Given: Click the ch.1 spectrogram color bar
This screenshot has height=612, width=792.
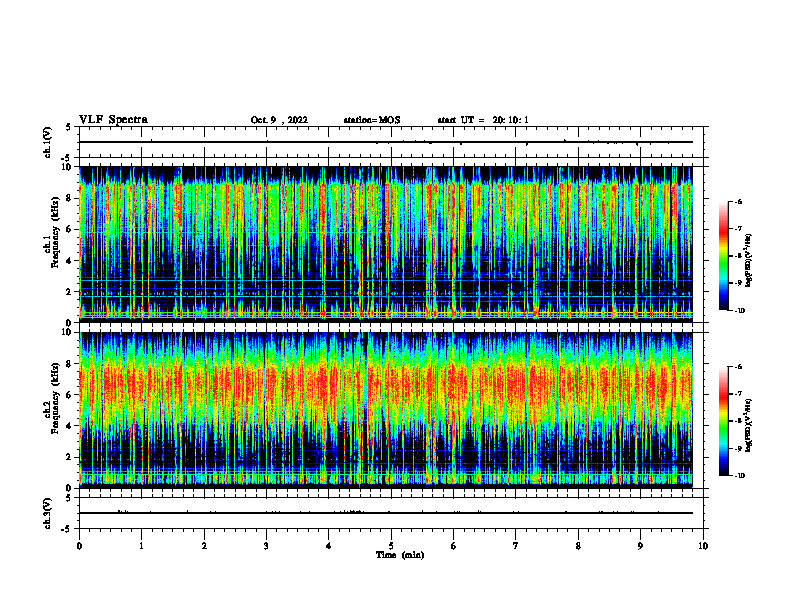Looking at the screenshot, I should tap(723, 256).
